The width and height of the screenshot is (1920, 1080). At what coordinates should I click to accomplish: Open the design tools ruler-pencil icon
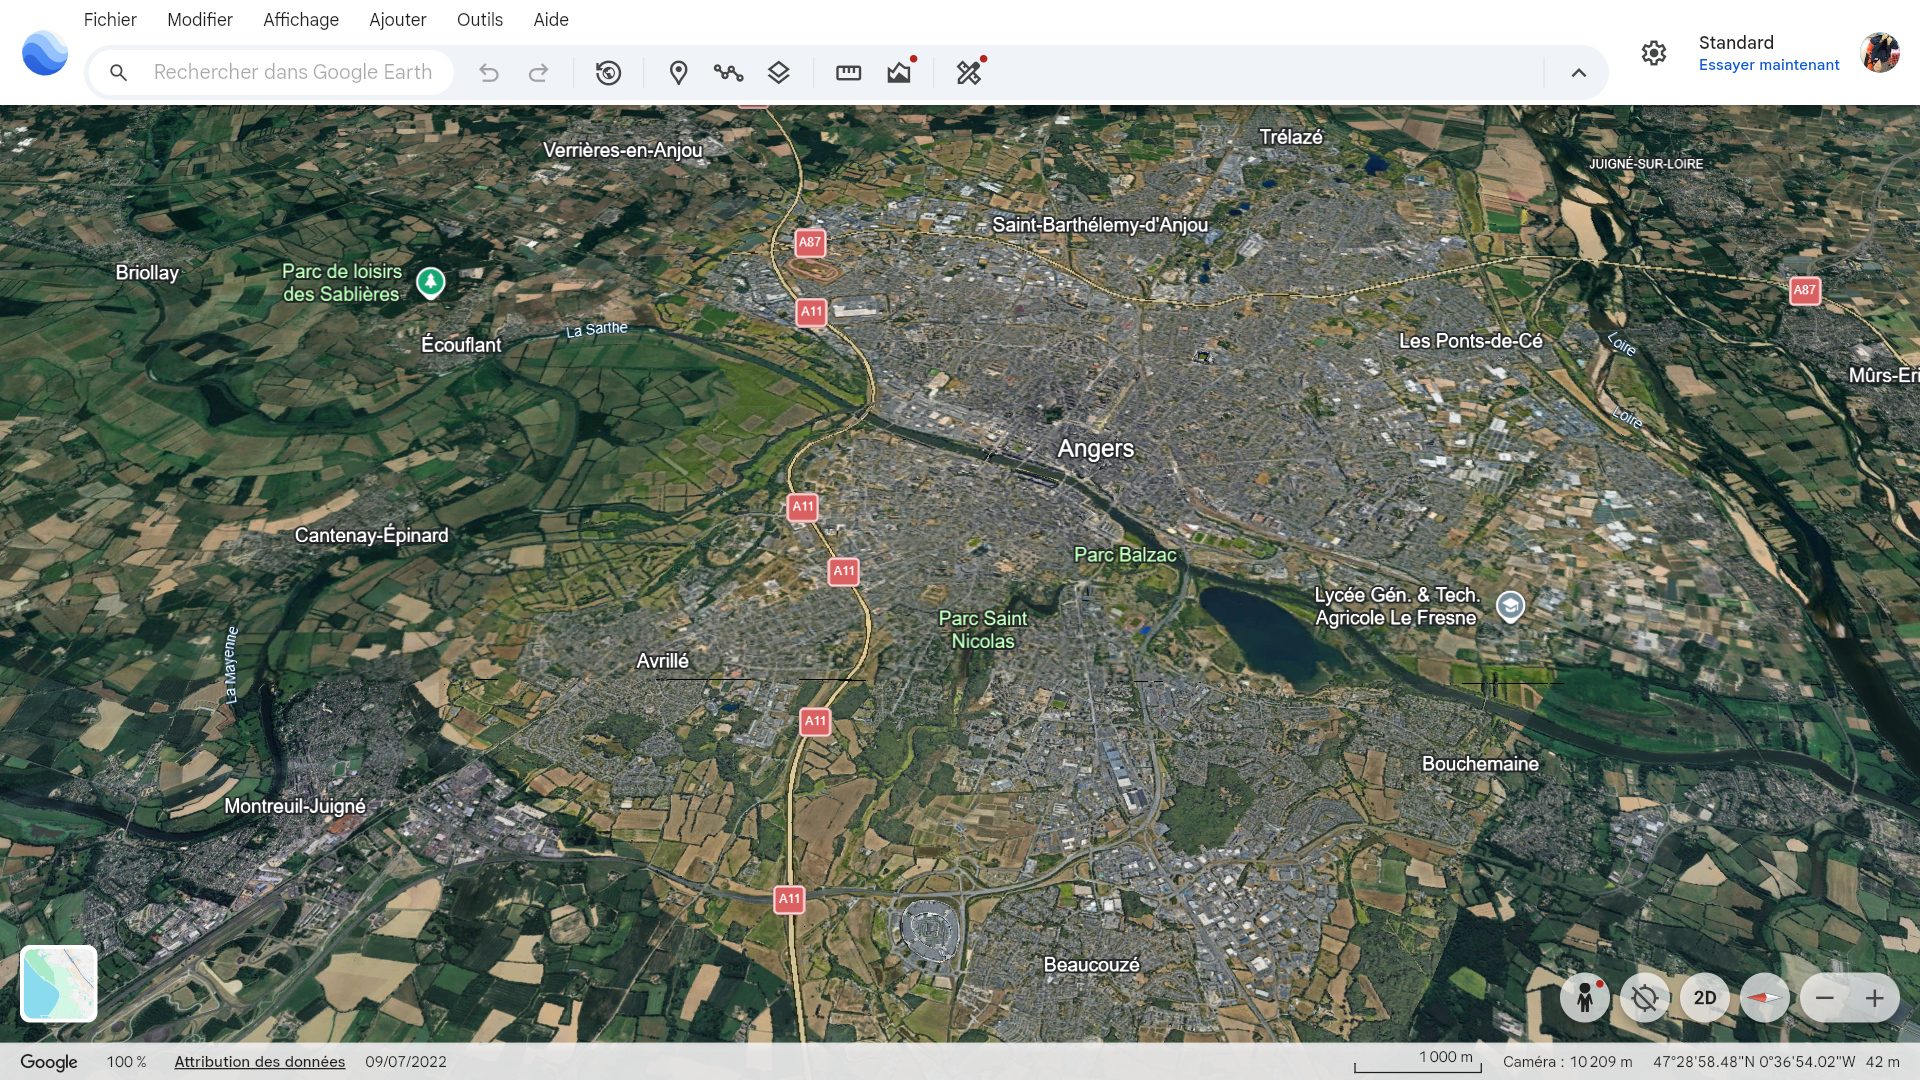pyautogui.click(x=969, y=73)
